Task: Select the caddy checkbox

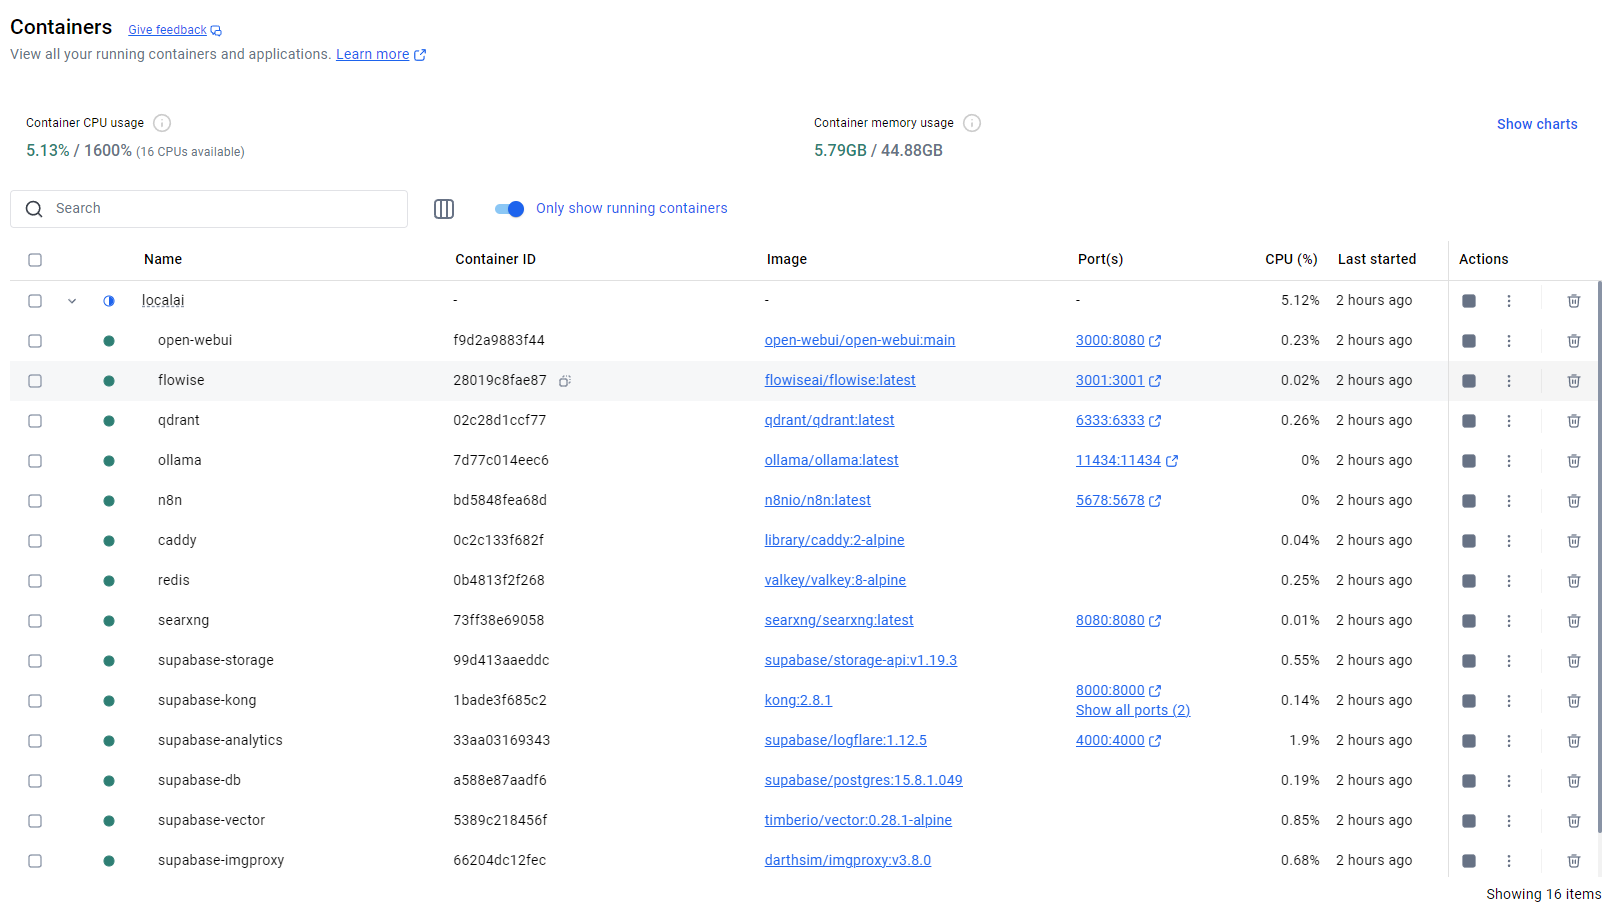Action: 35,541
